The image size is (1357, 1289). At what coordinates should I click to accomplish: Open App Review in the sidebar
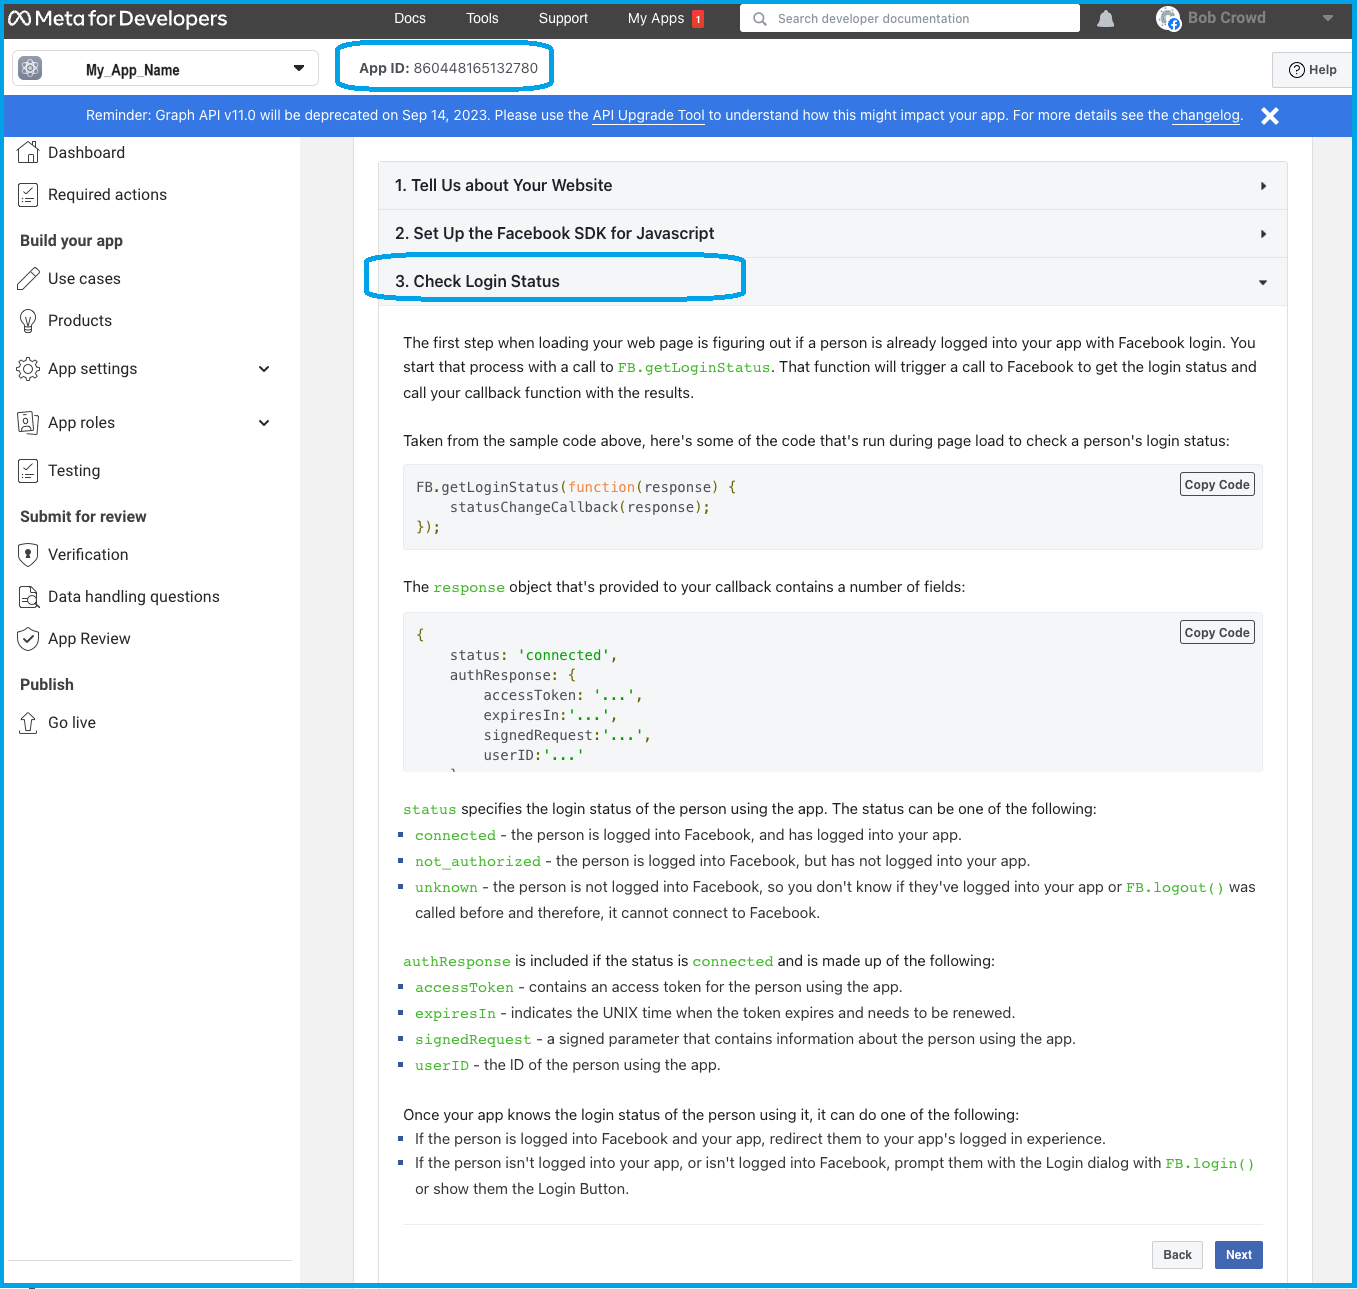click(89, 639)
